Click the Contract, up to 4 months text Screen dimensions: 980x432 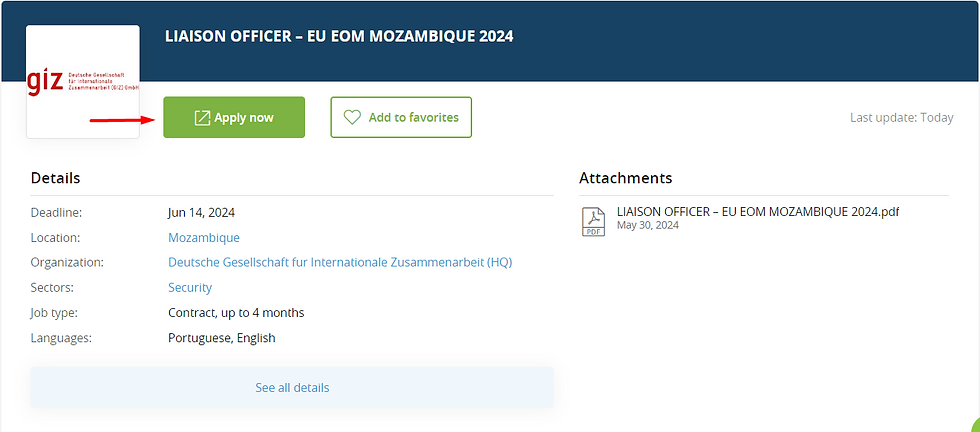pos(236,313)
